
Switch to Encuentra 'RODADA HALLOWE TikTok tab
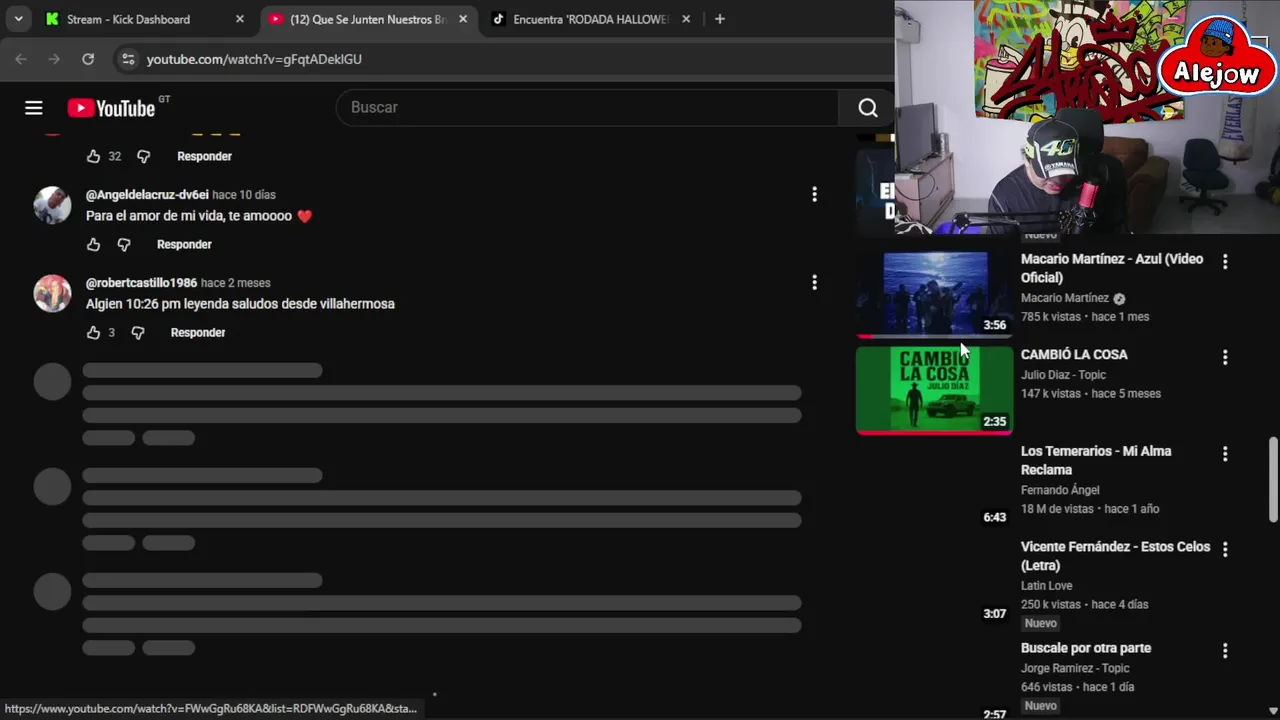(590, 19)
